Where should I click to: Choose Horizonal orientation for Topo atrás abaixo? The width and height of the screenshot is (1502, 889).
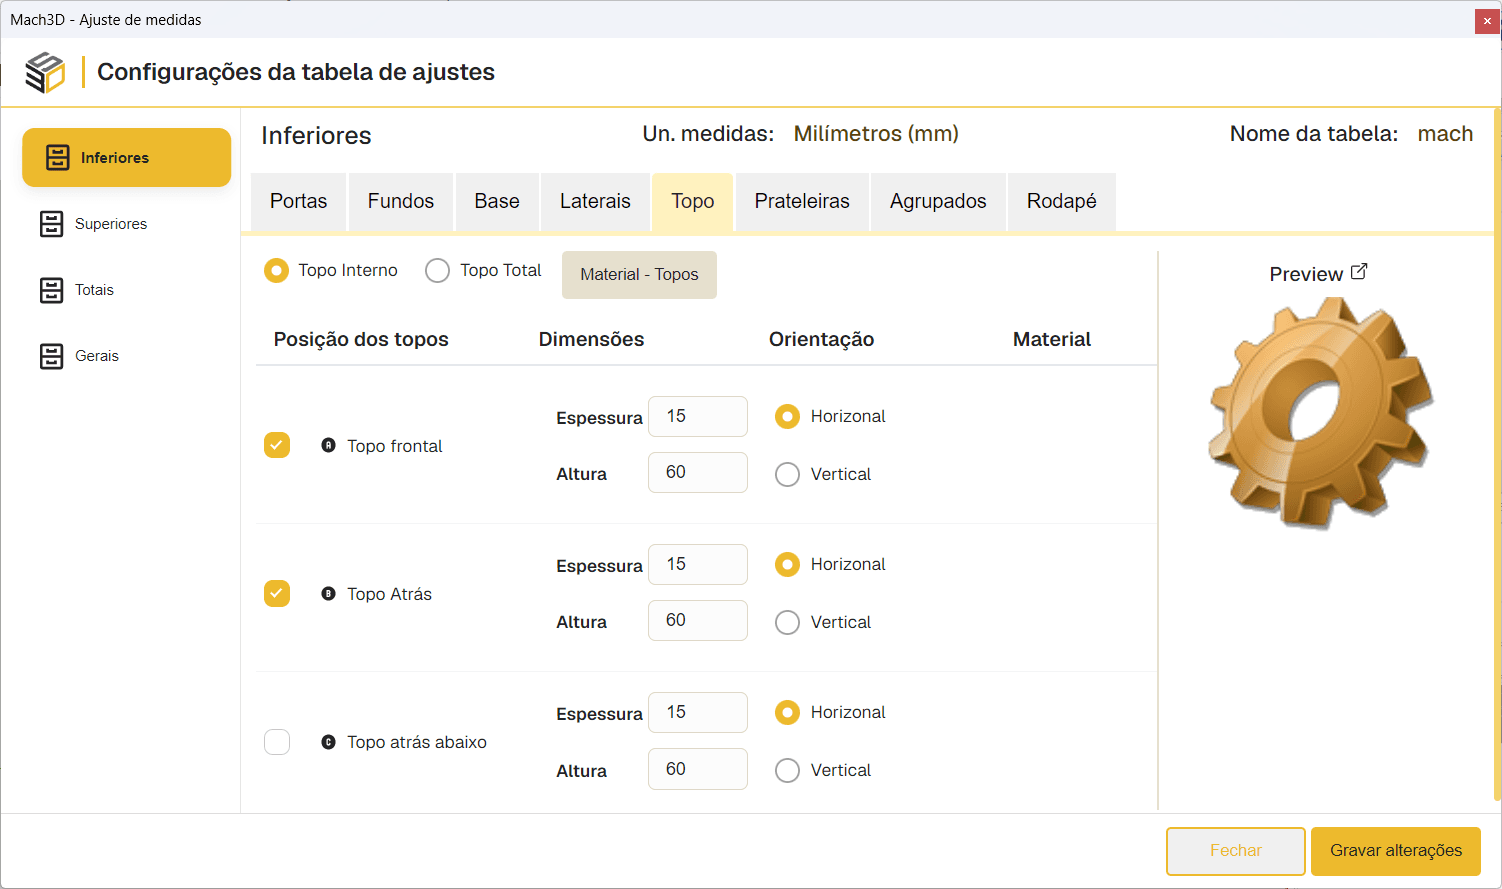point(787,712)
